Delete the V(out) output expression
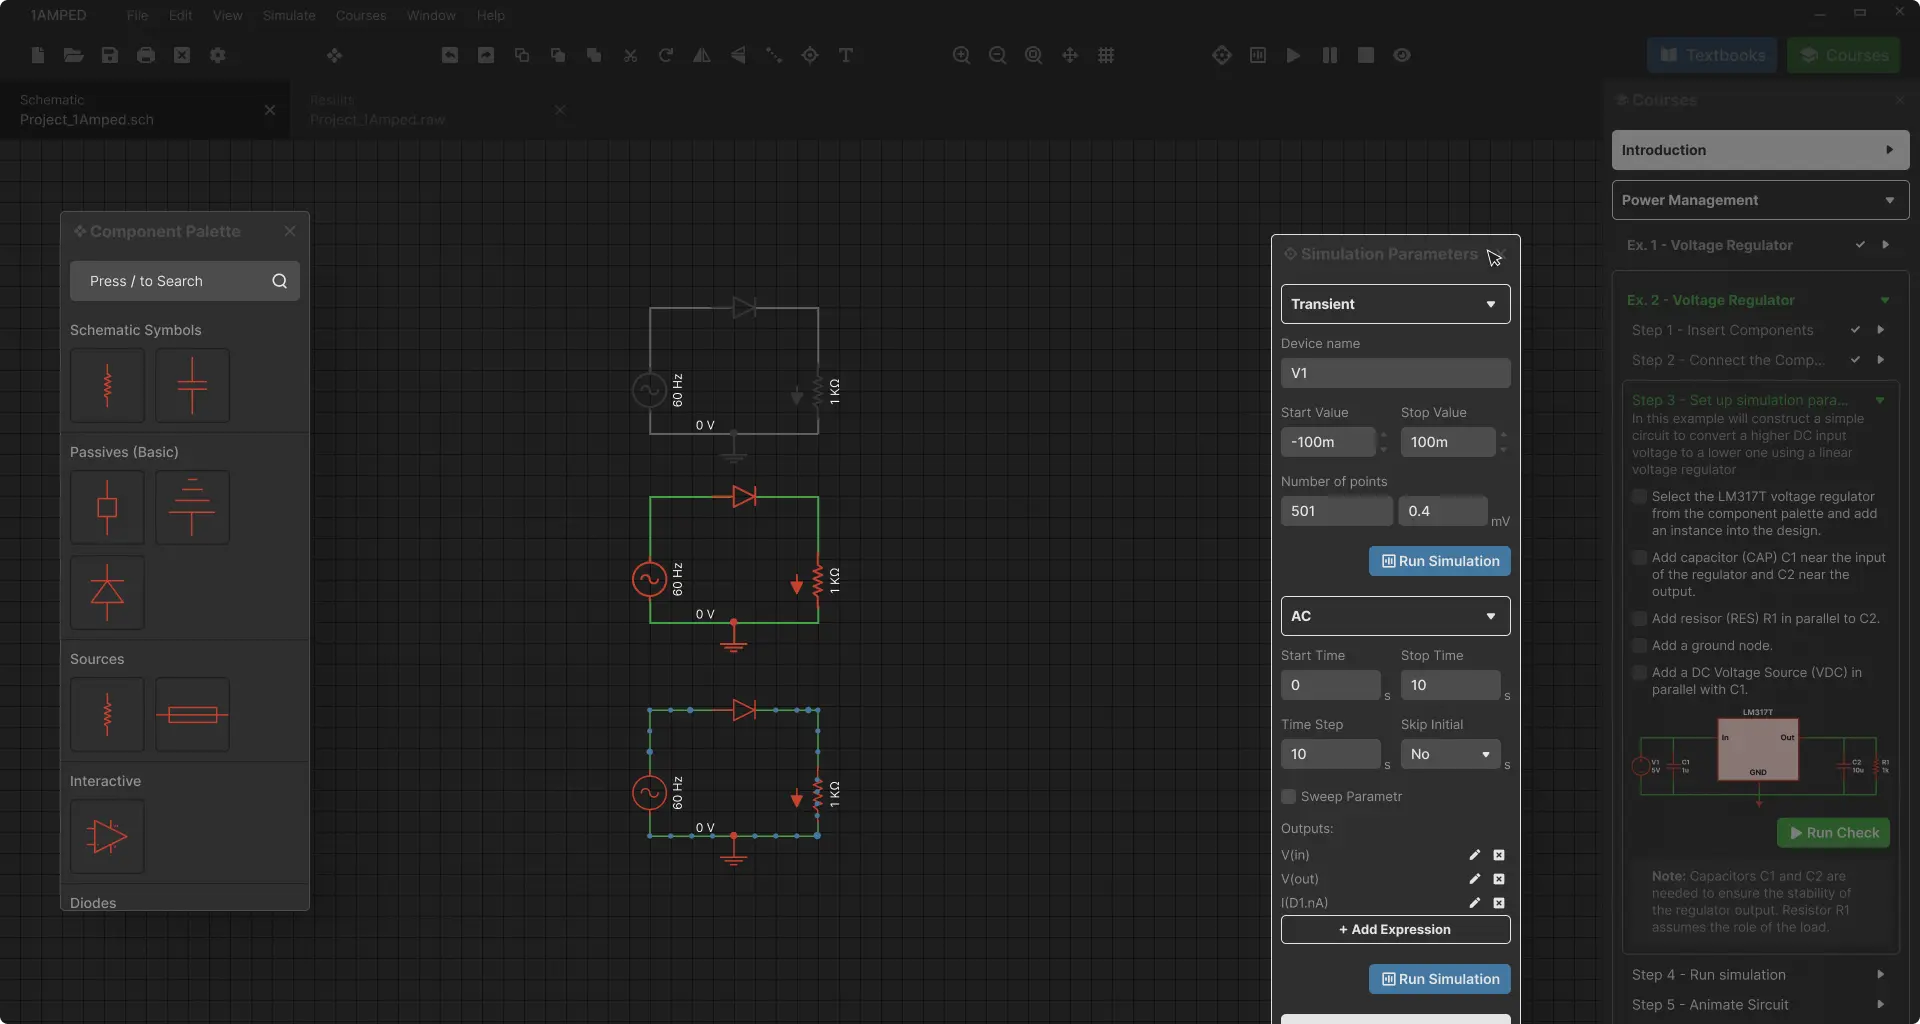Image resolution: width=1920 pixels, height=1024 pixels. [x=1499, y=879]
